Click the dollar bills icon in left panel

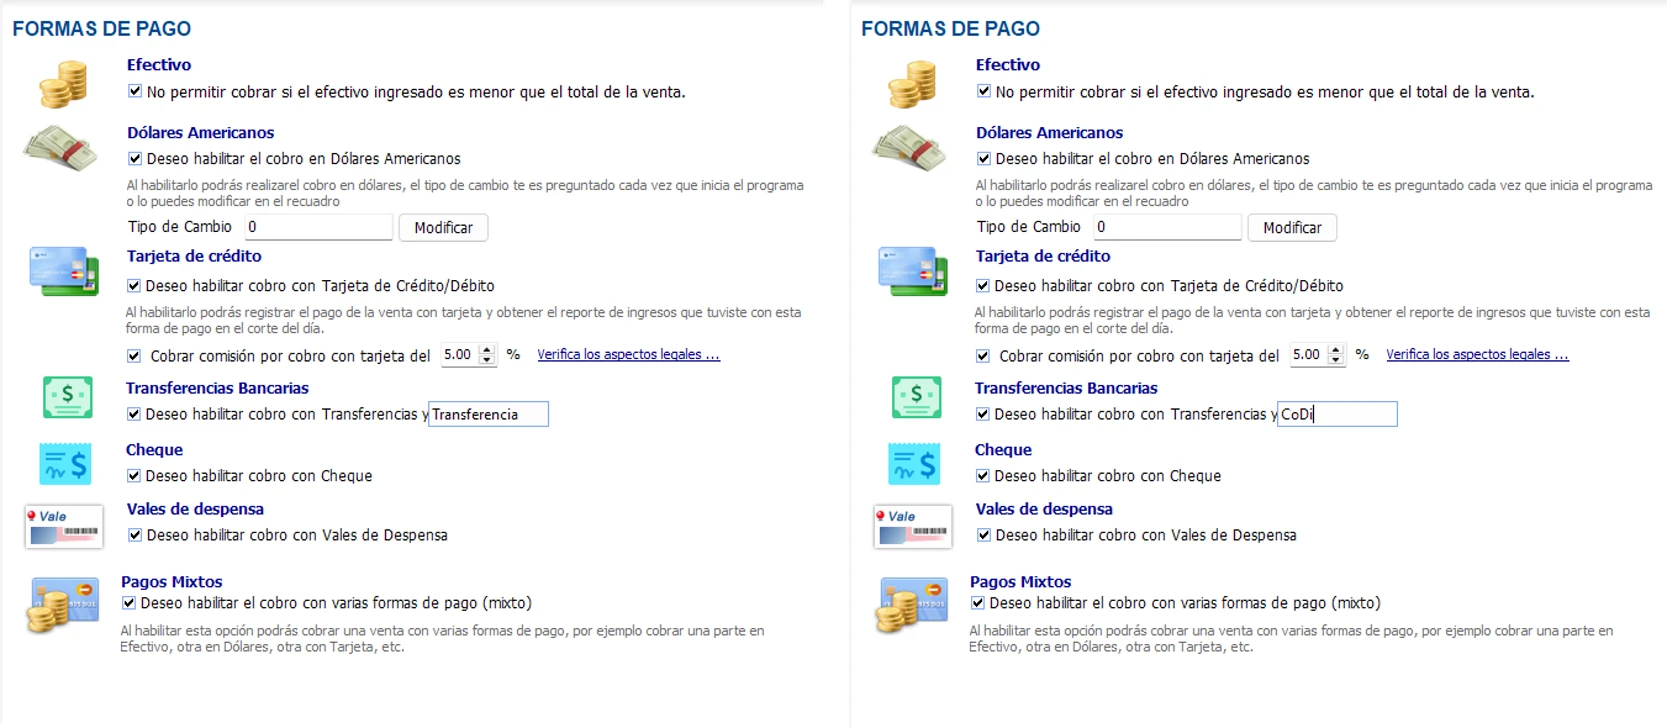60,148
